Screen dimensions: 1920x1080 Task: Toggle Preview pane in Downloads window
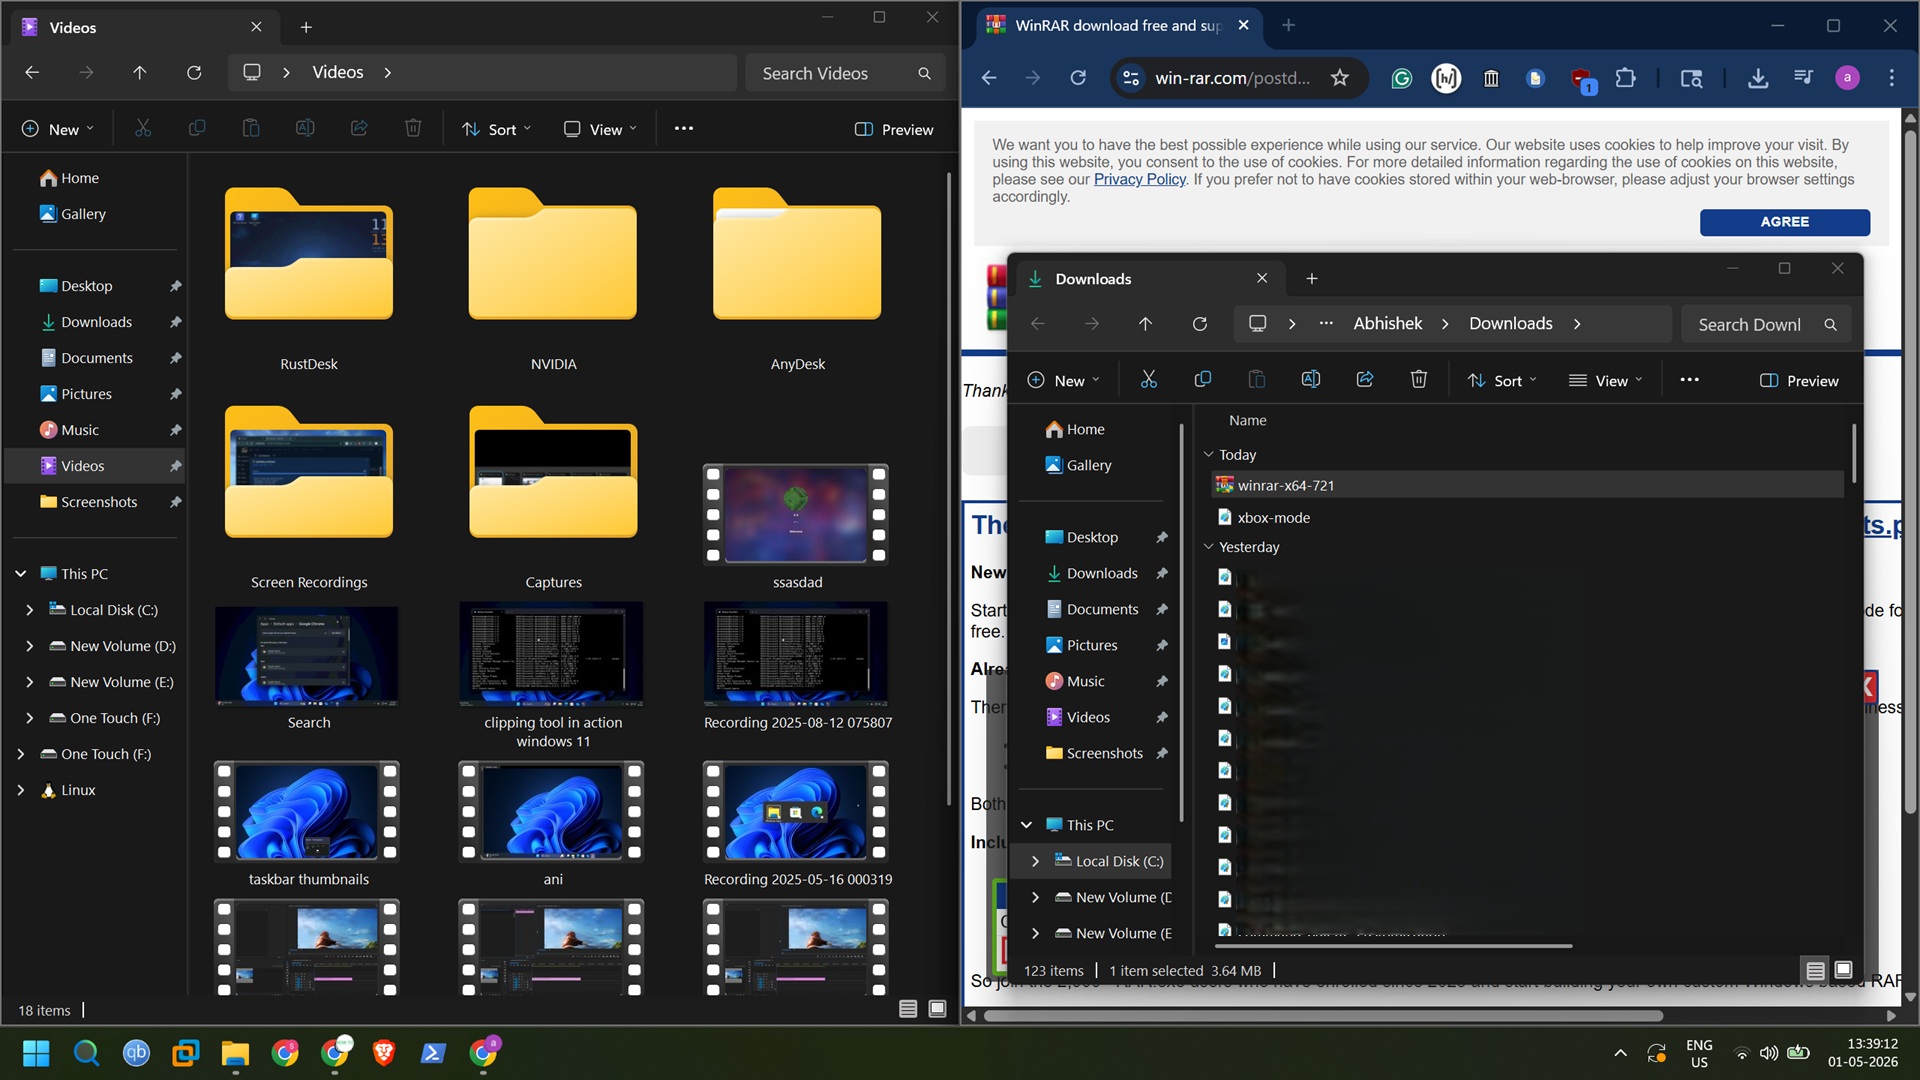click(1799, 381)
